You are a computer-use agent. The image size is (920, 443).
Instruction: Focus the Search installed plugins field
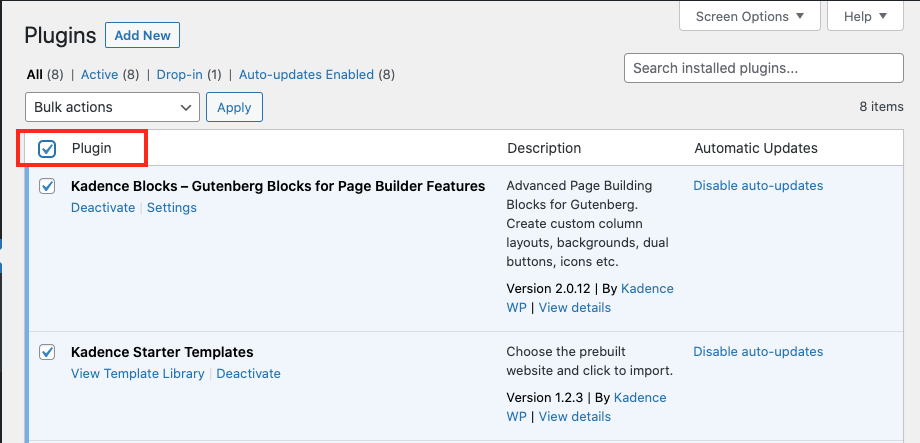(x=763, y=68)
